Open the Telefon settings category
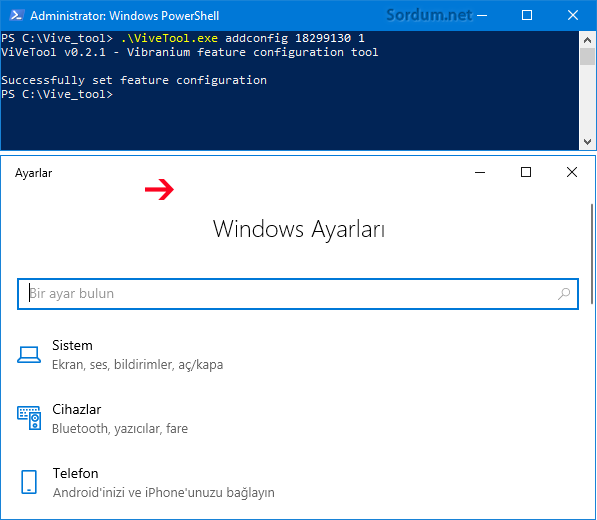This screenshot has width=597, height=520. point(148,483)
